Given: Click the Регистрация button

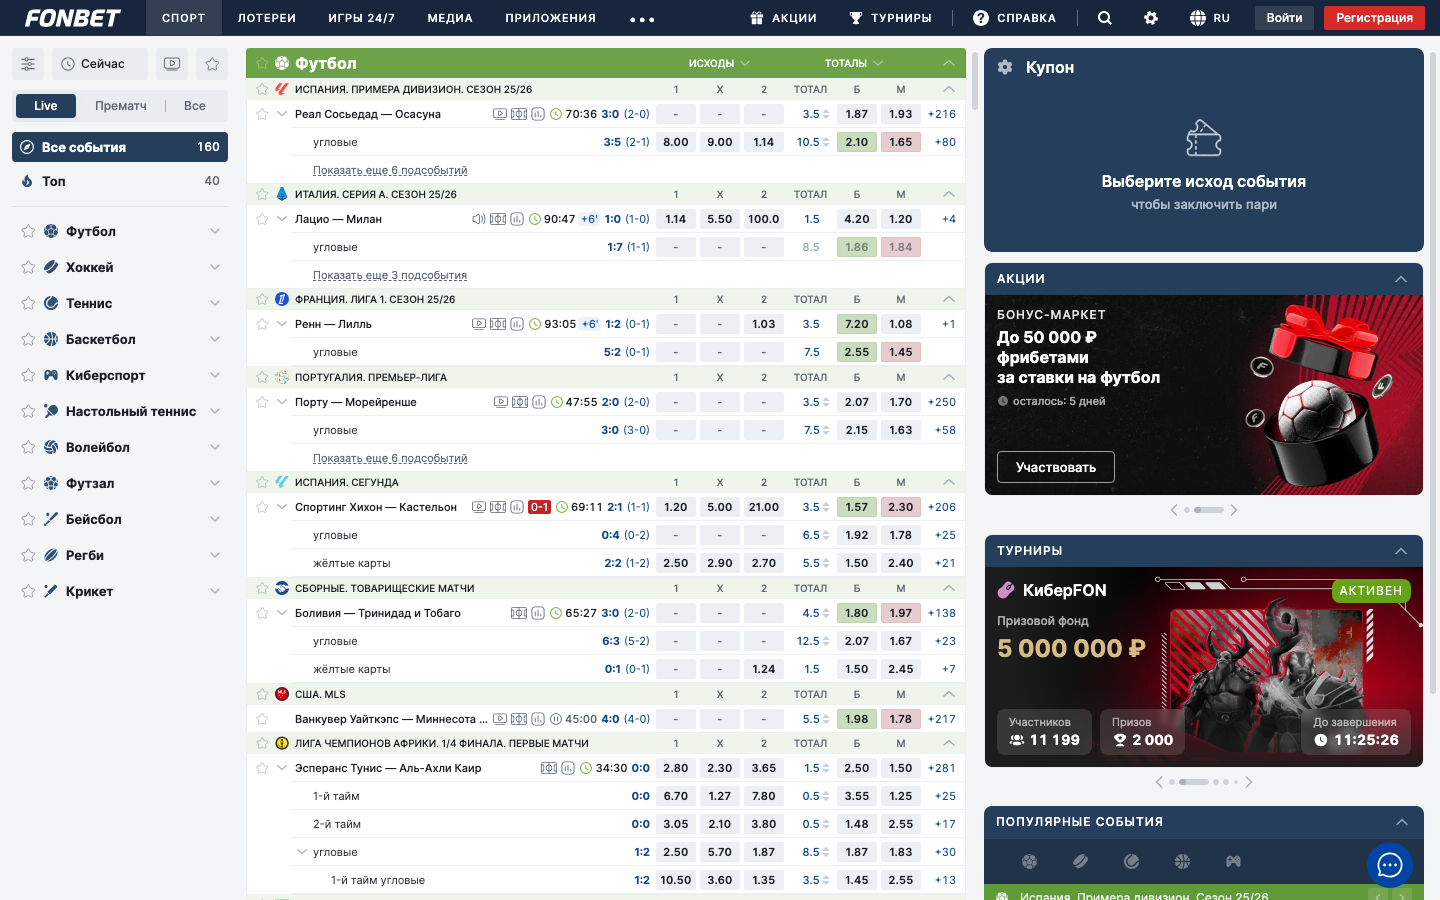Looking at the screenshot, I should tap(1374, 18).
